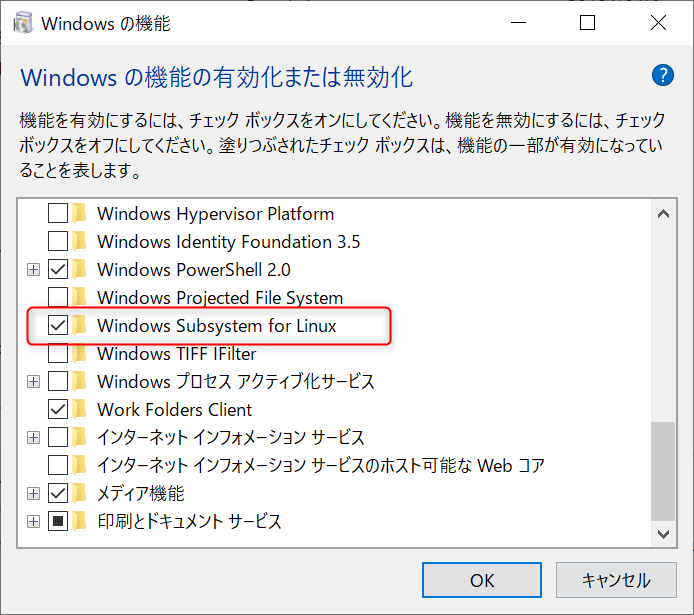Confirm changes with OK button
The height and width of the screenshot is (615, 694).
(482, 580)
